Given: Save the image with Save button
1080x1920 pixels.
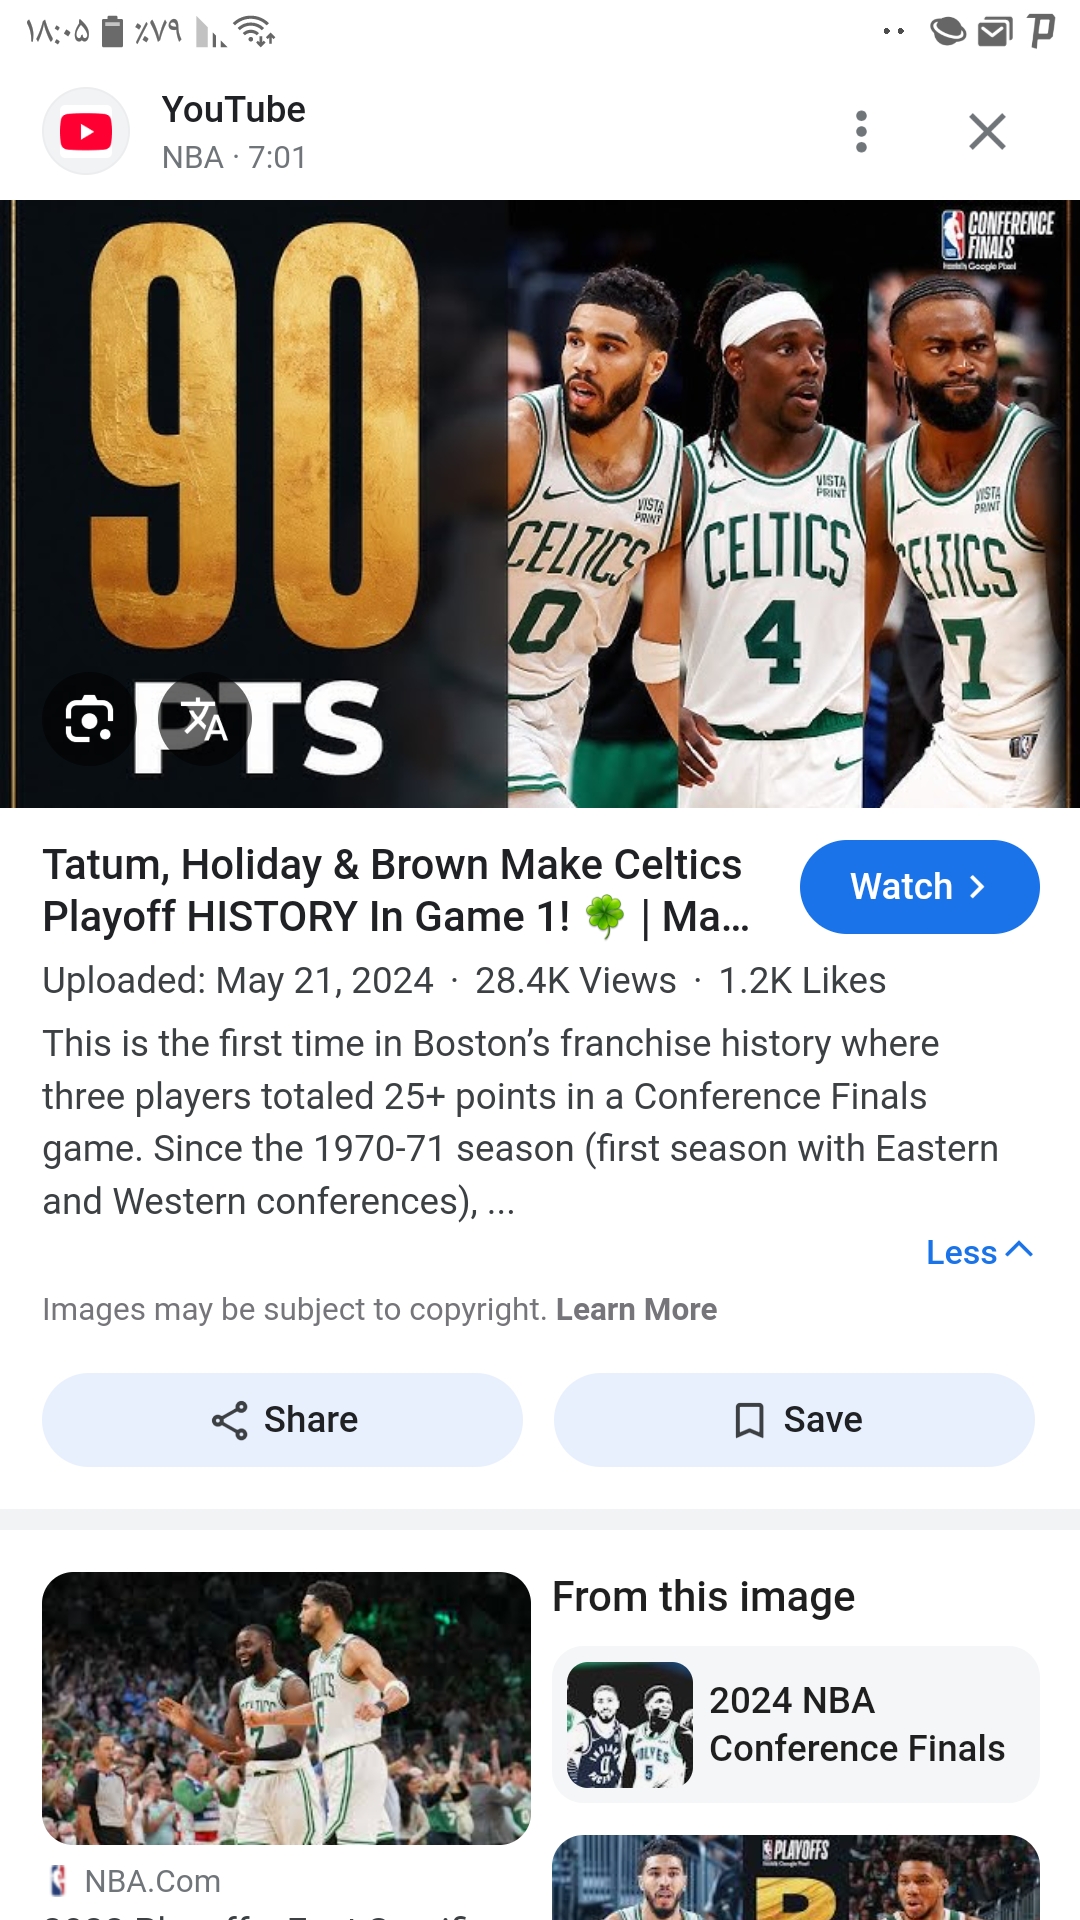Looking at the screenshot, I should coord(794,1420).
